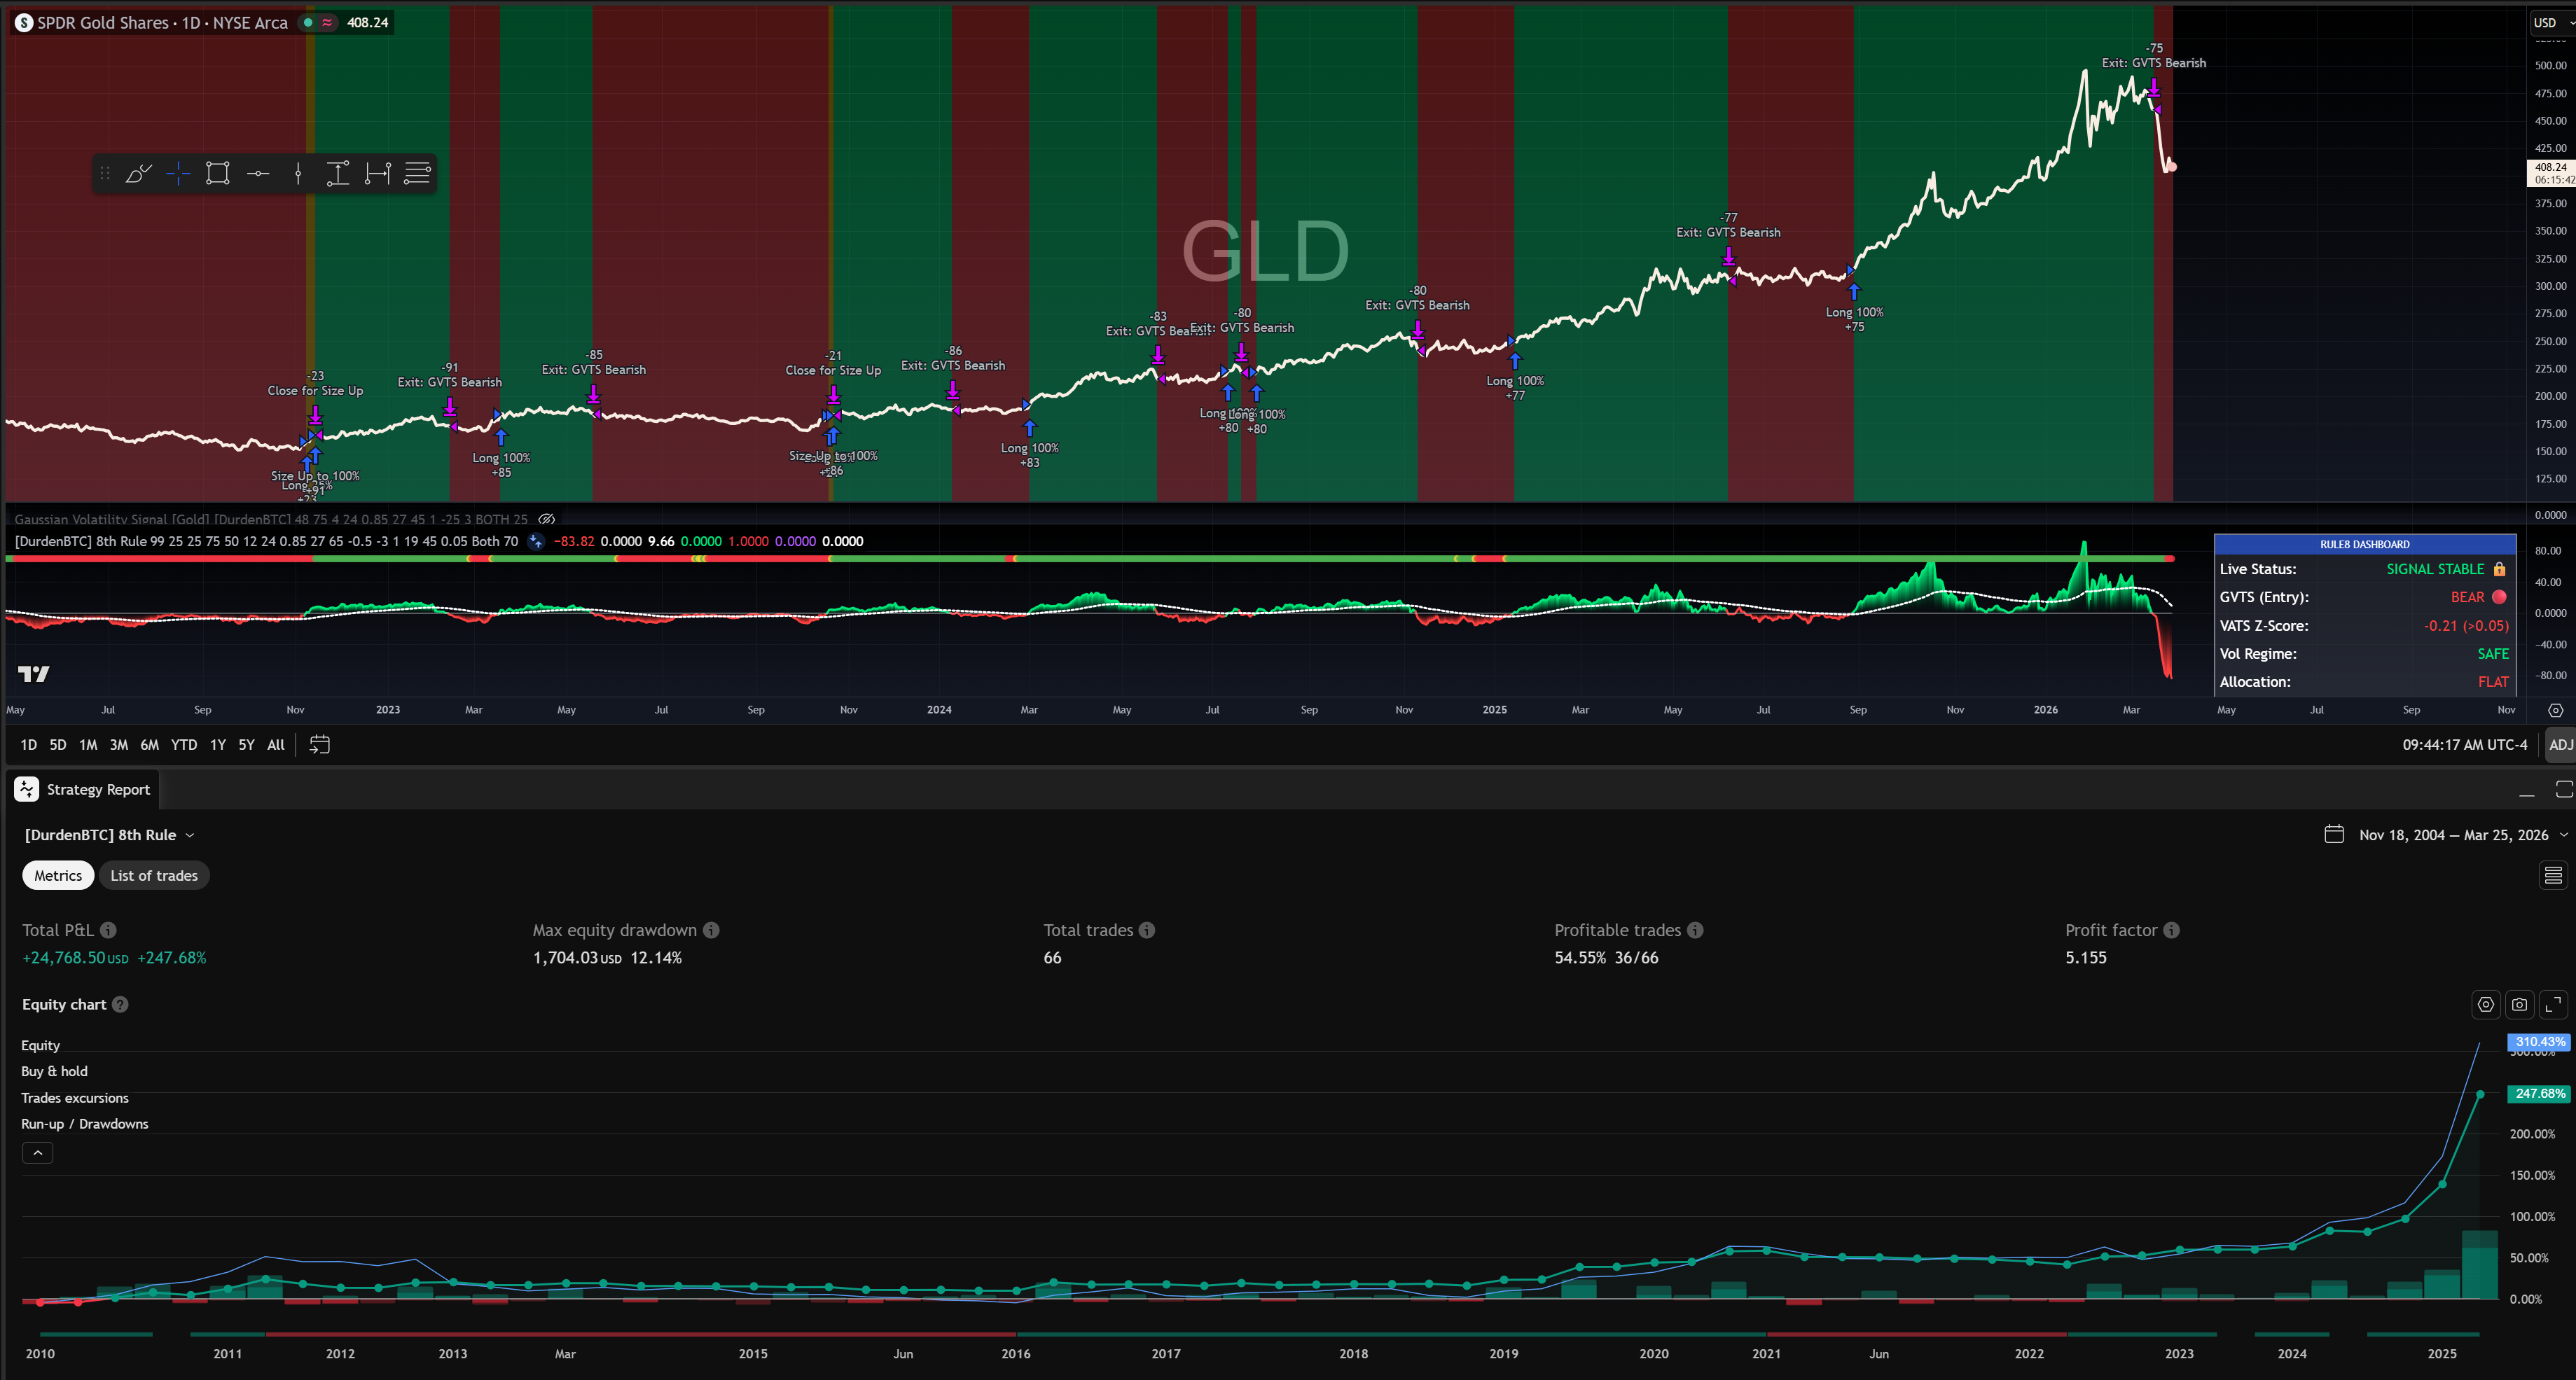This screenshot has width=2576, height=1380.
Task: Select the date range measurement tool
Action: click(378, 174)
